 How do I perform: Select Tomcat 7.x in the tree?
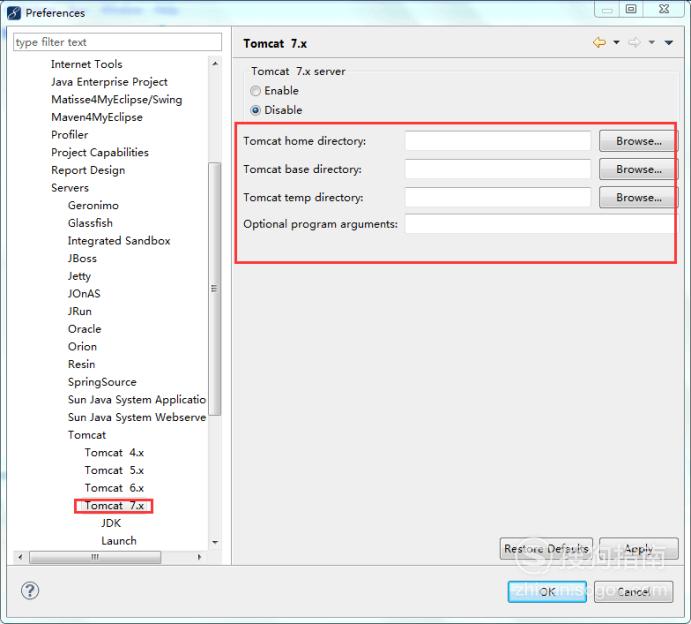click(115, 505)
